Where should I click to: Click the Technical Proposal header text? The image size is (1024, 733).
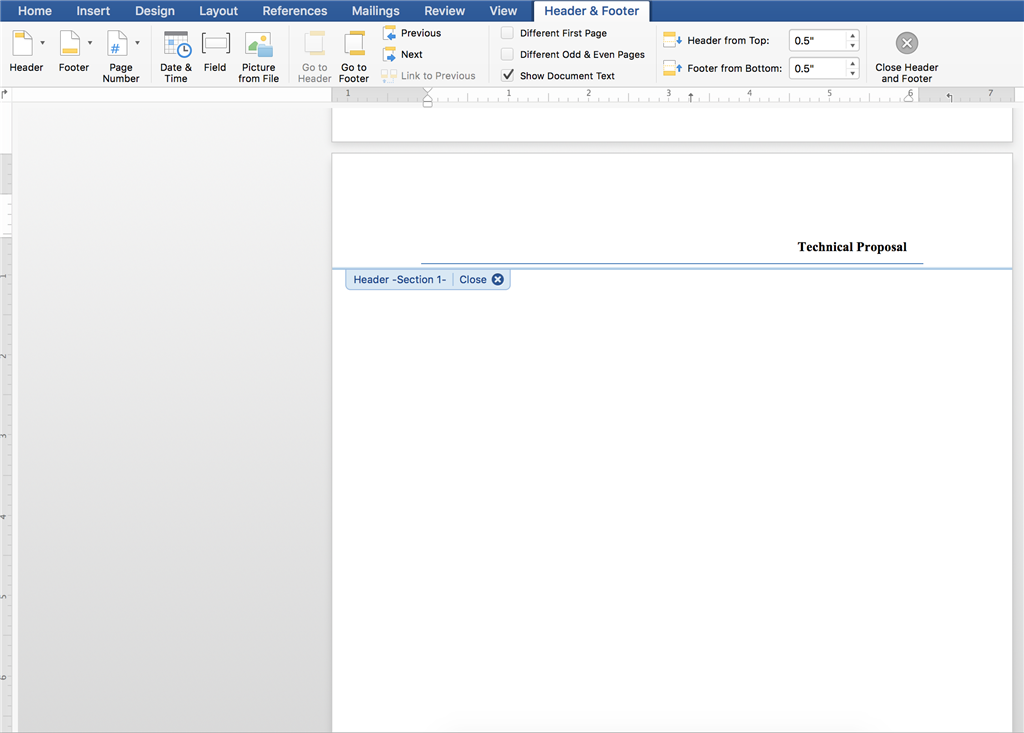point(852,247)
